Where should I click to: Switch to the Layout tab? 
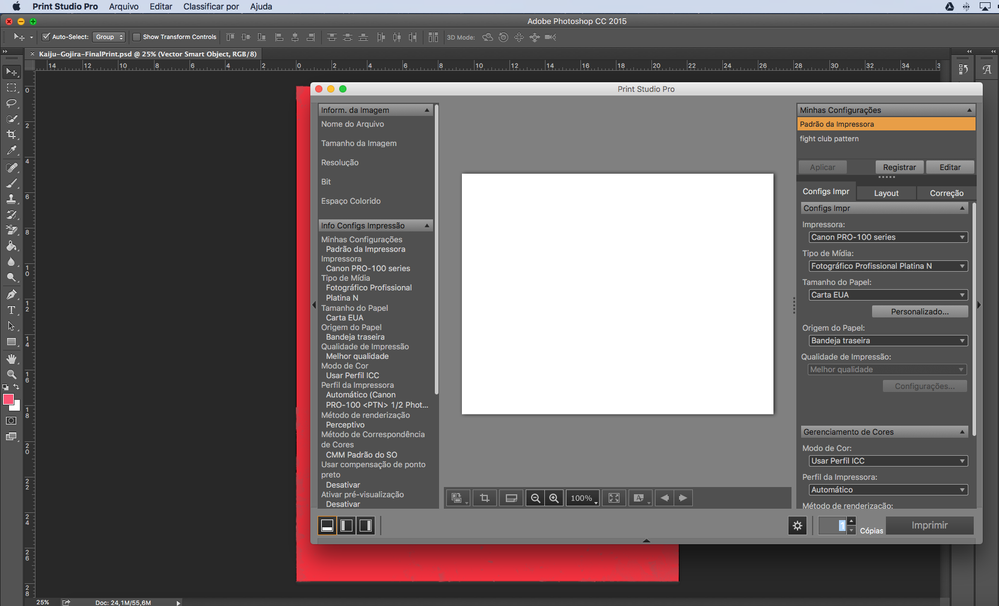point(886,193)
